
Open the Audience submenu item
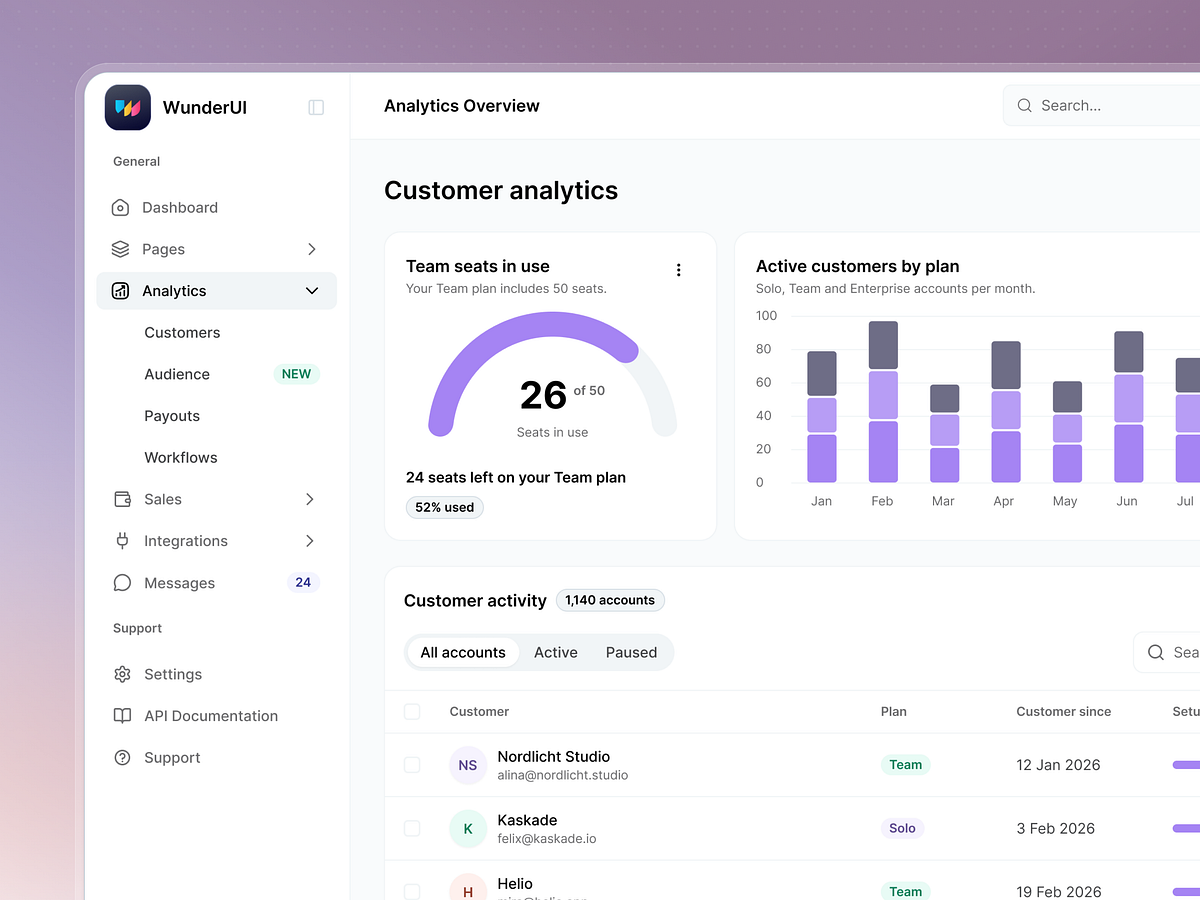point(177,374)
